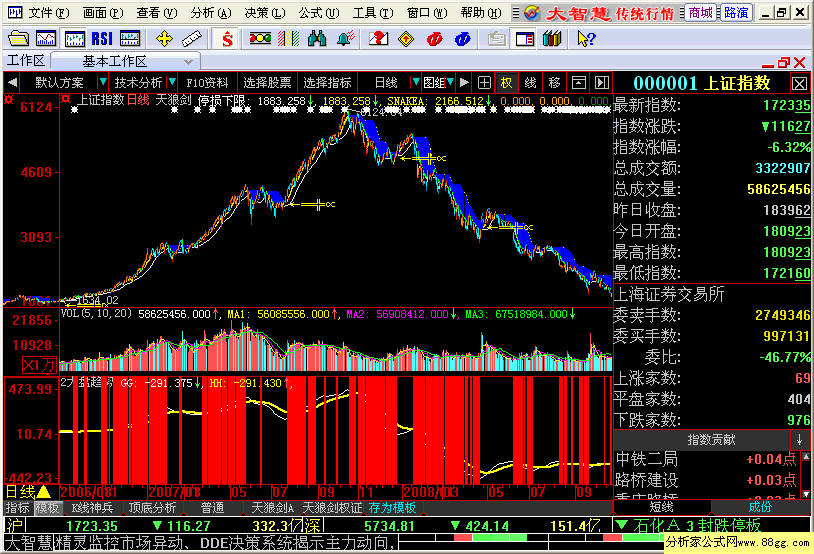The height and width of the screenshot is (554, 814).
Task: Click the 选择股票 button
Action: coord(267,83)
